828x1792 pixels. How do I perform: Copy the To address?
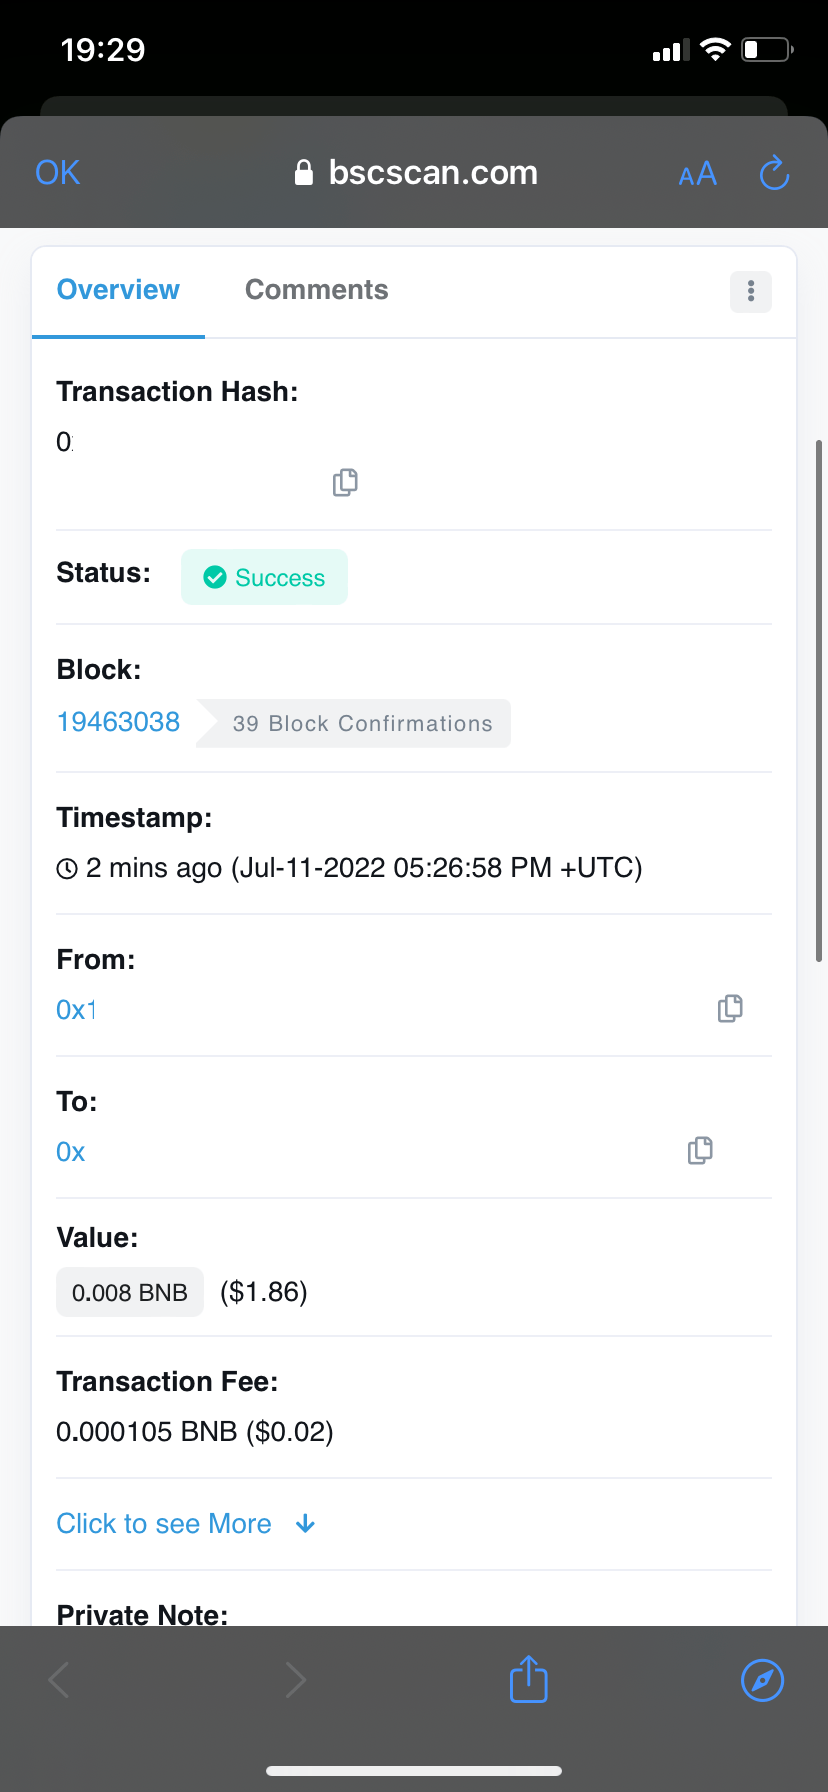tap(700, 1151)
